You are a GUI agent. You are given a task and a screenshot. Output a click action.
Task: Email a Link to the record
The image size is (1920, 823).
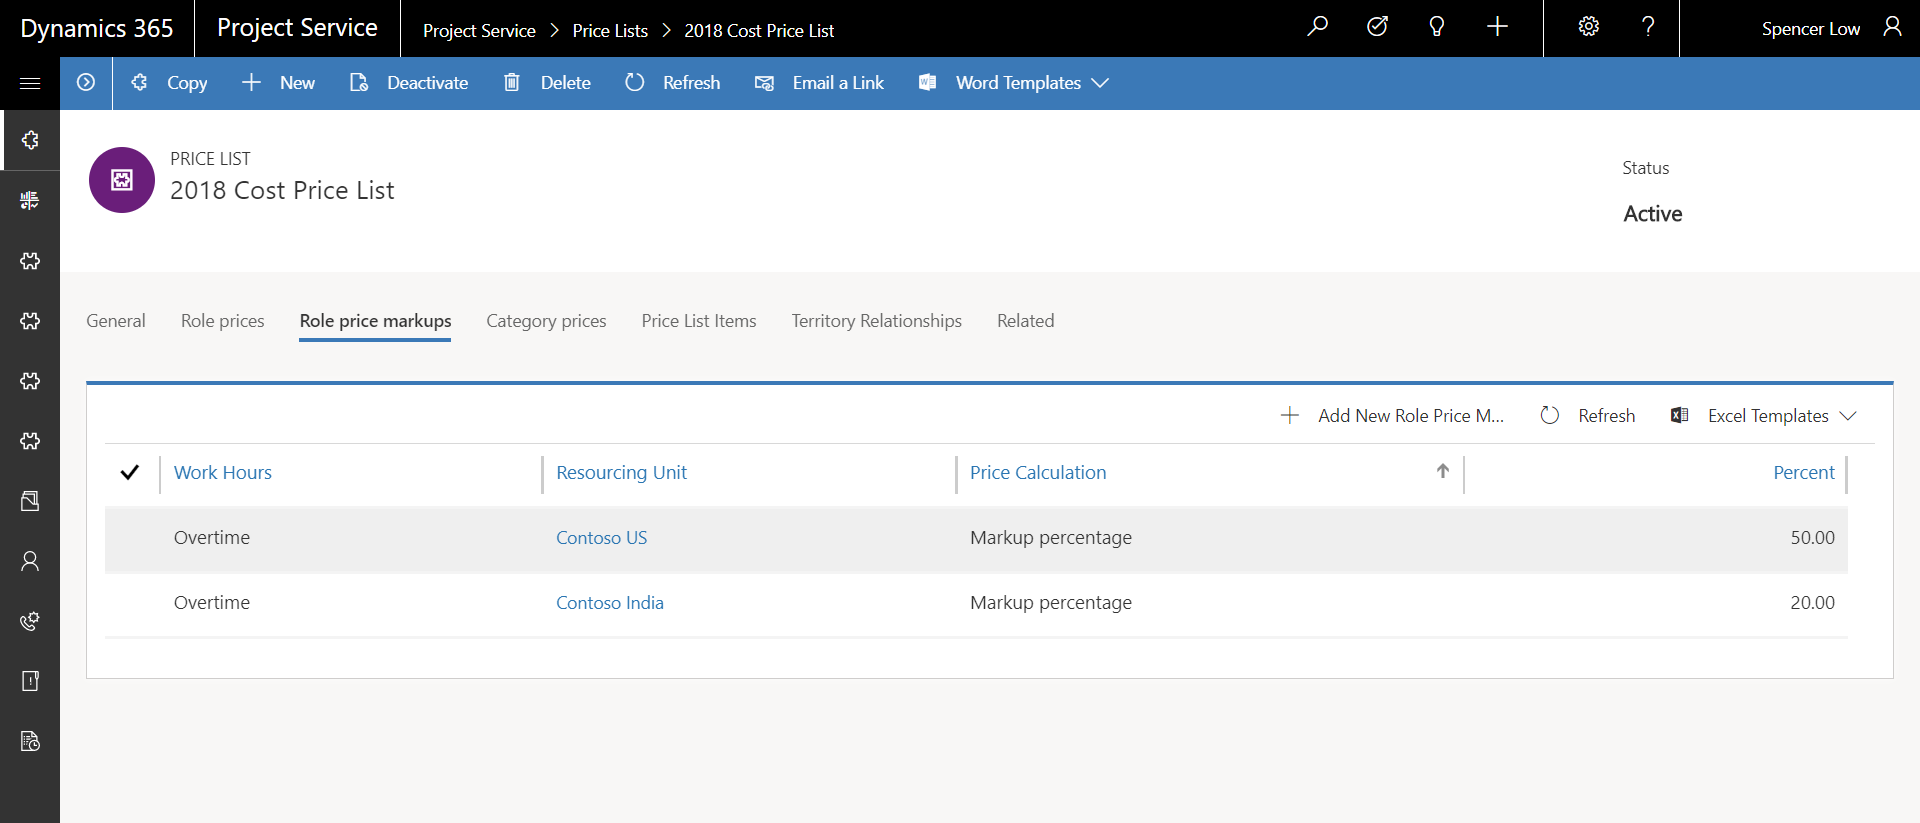(x=819, y=83)
